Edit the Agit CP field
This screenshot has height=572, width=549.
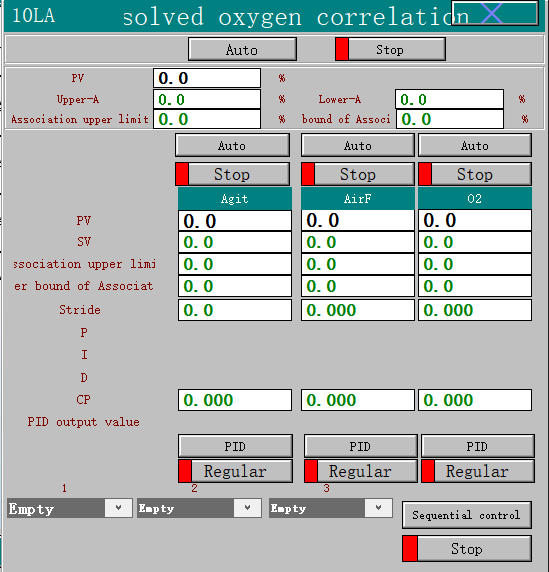(x=235, y=400)
